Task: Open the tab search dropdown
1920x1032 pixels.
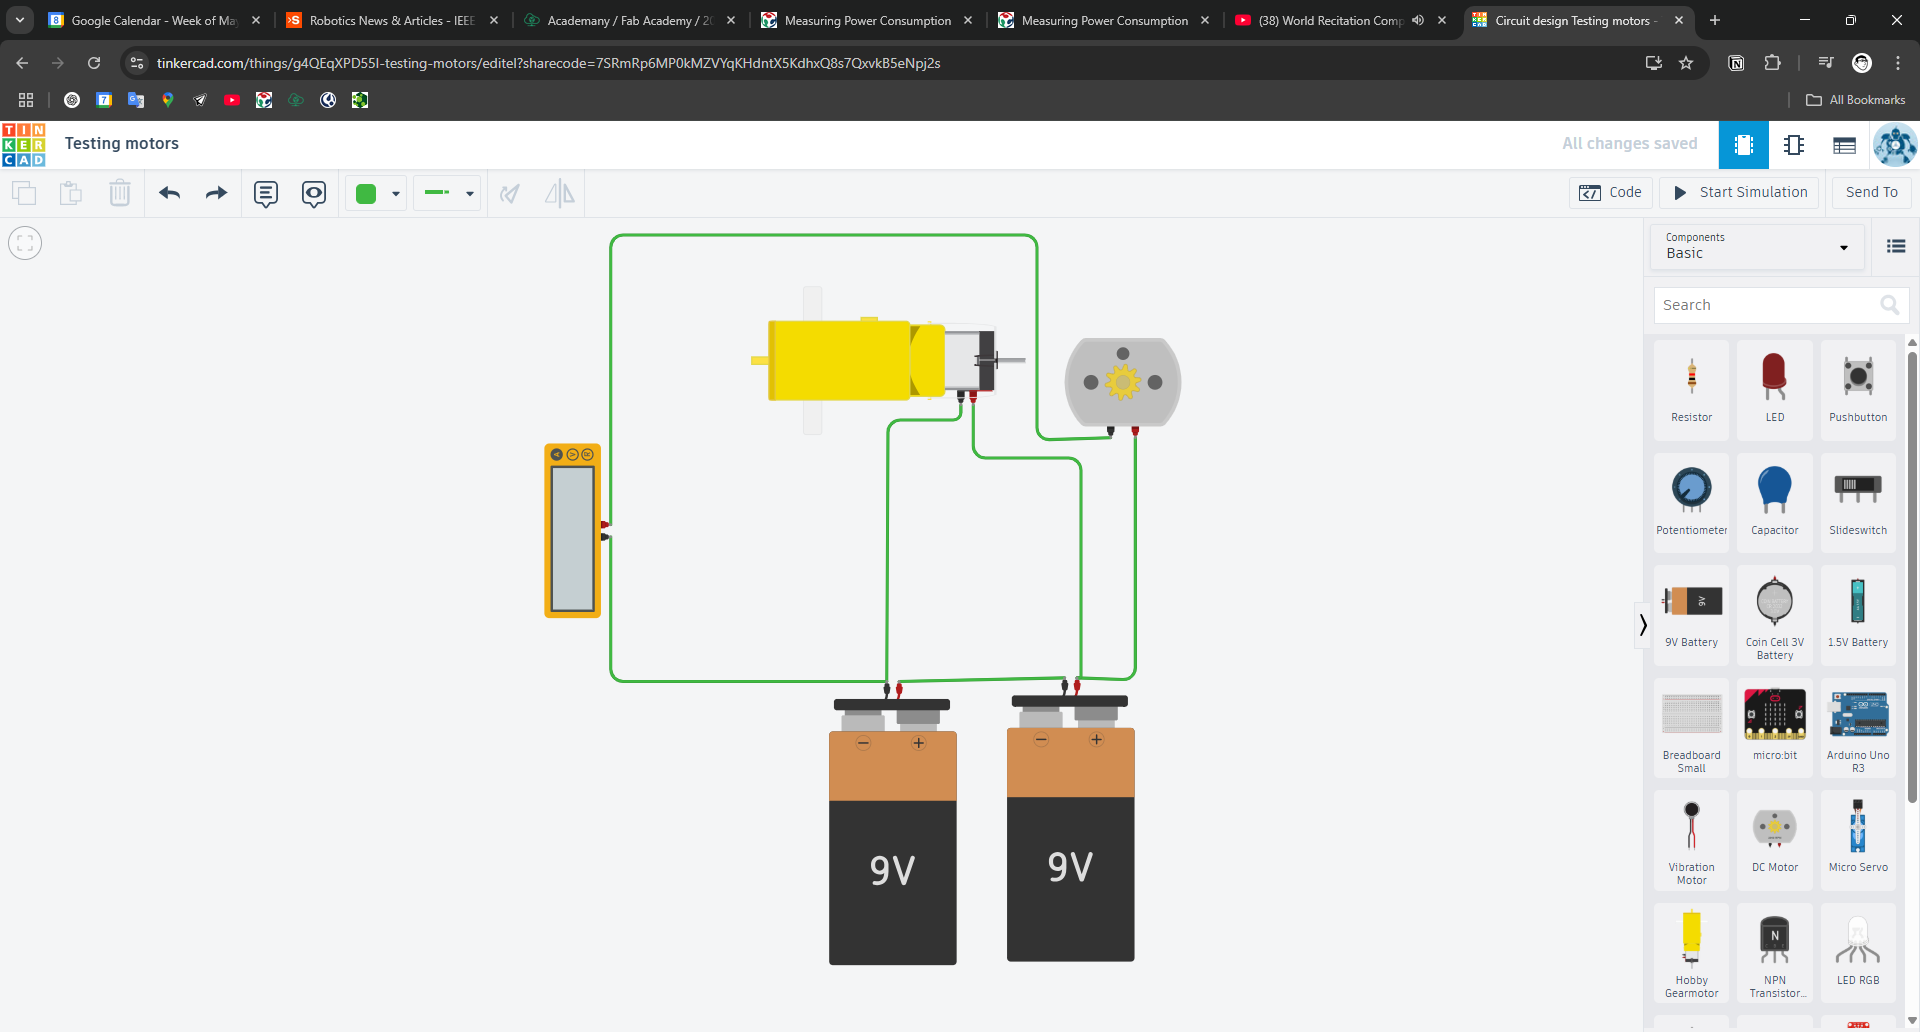Action: [x=20, y=20]
